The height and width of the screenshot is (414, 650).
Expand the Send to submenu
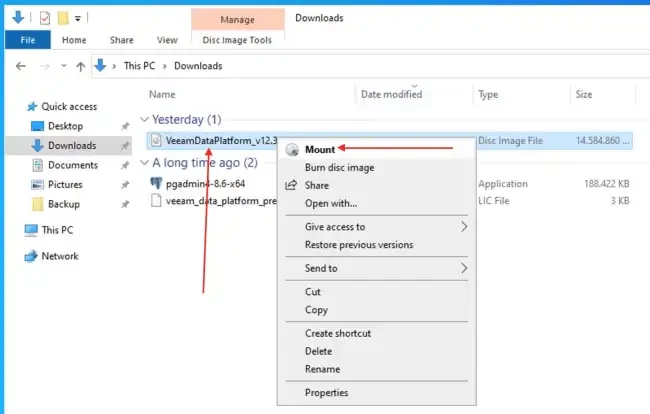pos(376,268)
